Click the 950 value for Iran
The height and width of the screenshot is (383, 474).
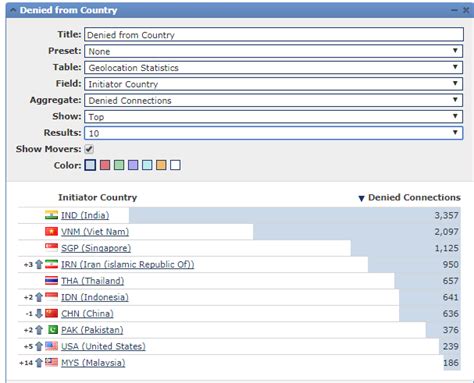[451, 264]
